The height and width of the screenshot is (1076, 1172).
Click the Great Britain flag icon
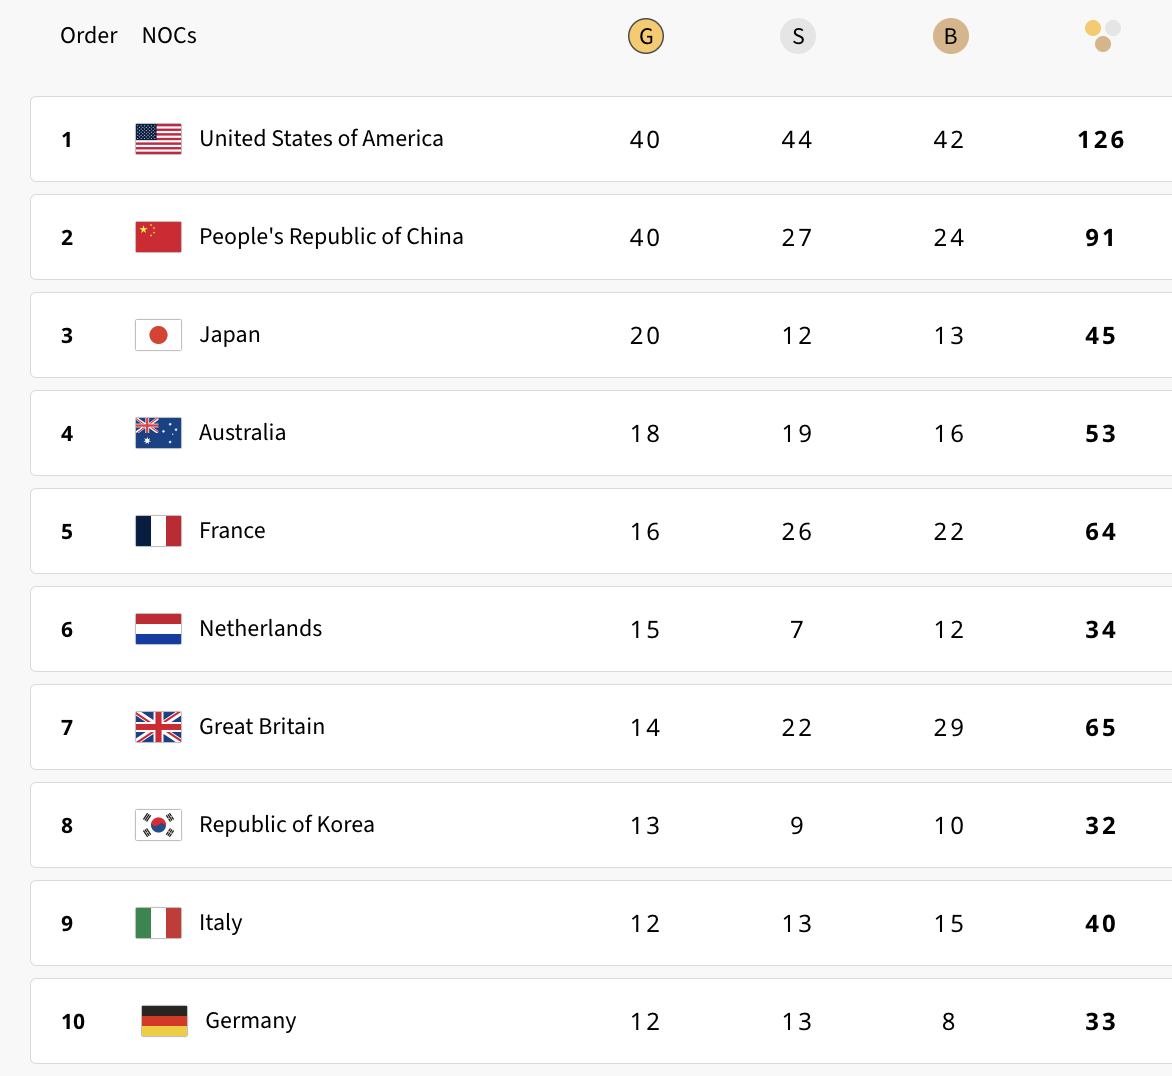pyautogui.click(x=158, y=727)
